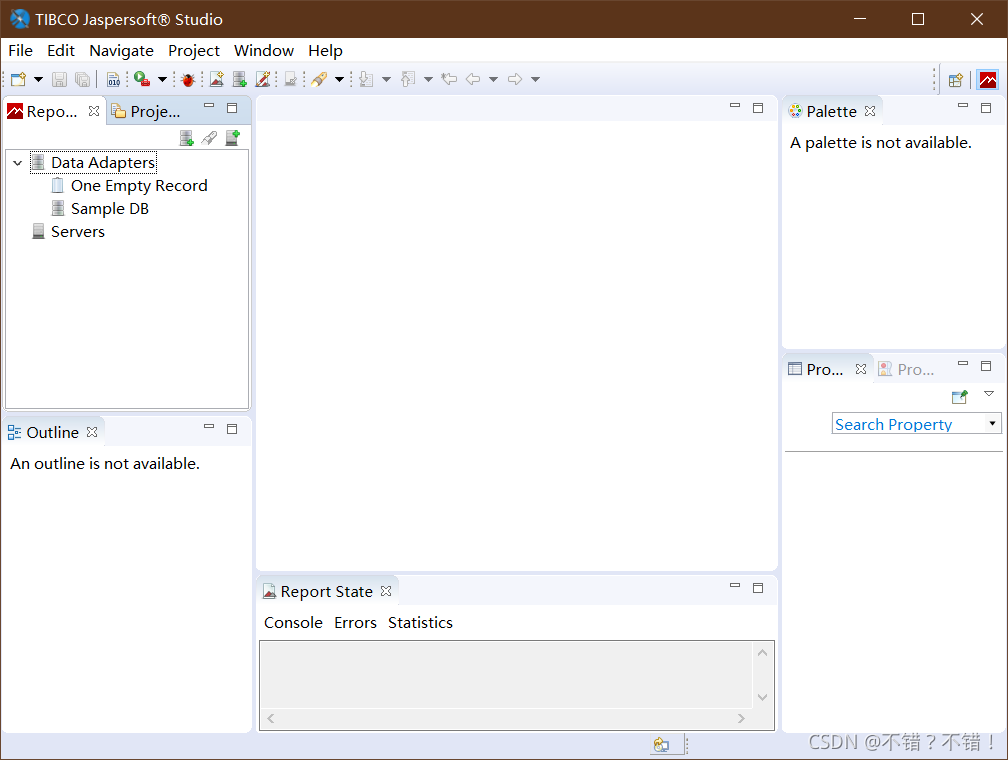The image size is (1008, 760).
Task: Click the Next Annotation toolbar icon
Action: [x=366, y=79]
